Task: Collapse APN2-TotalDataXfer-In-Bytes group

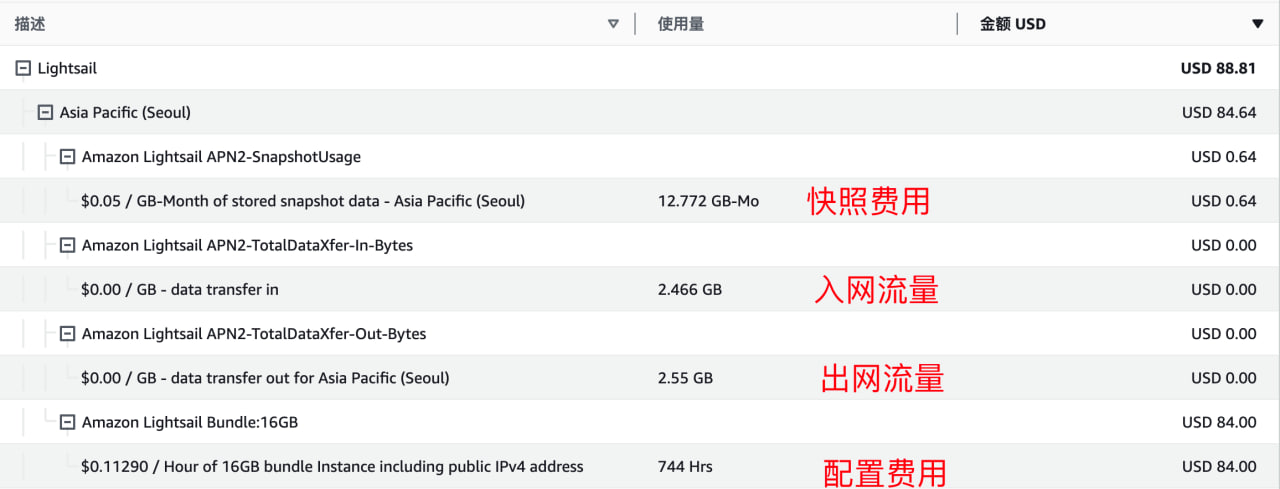Action: [67, 245]
